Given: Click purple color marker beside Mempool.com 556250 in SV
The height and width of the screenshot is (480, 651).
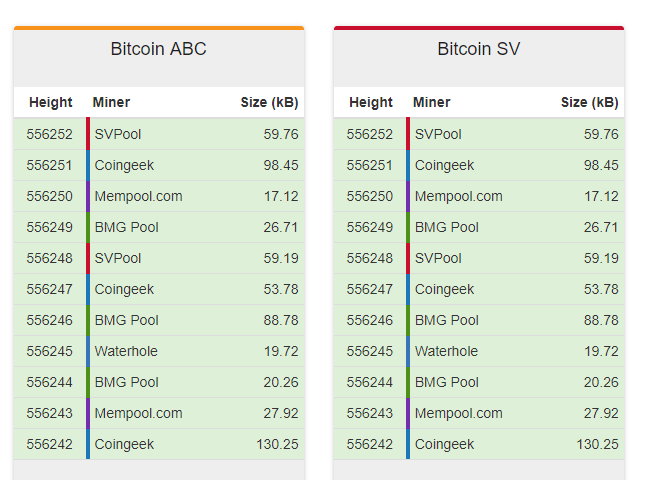Looking at the screenshot, I should click(408, 196).
